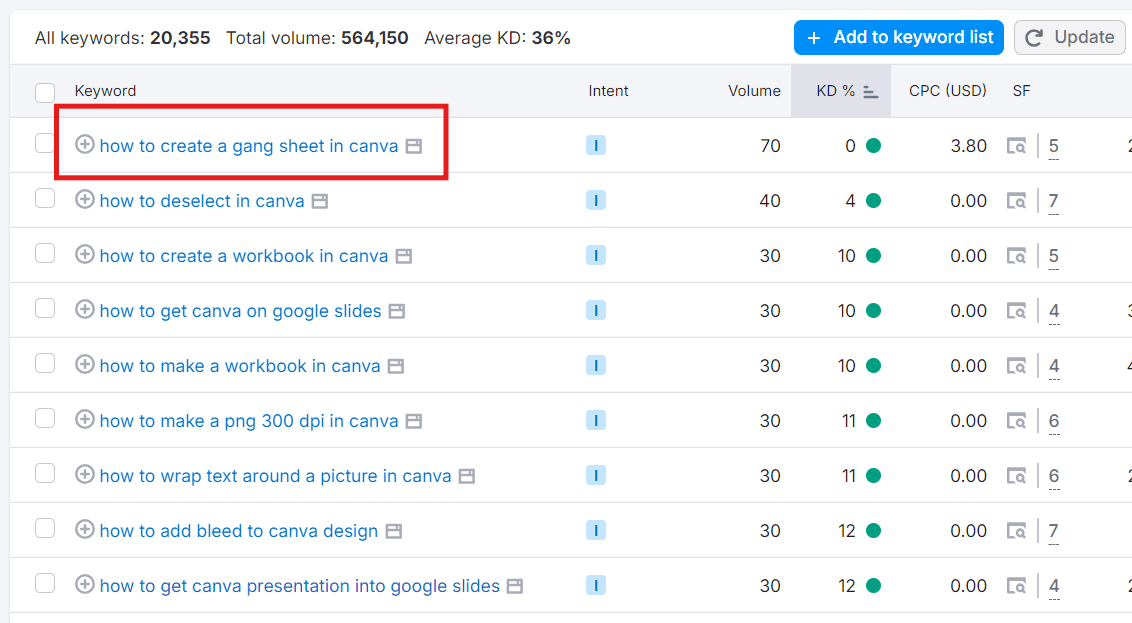Click the Update button
The width and height of the screenshot is (1132, 623).
tap(1069, 38)
